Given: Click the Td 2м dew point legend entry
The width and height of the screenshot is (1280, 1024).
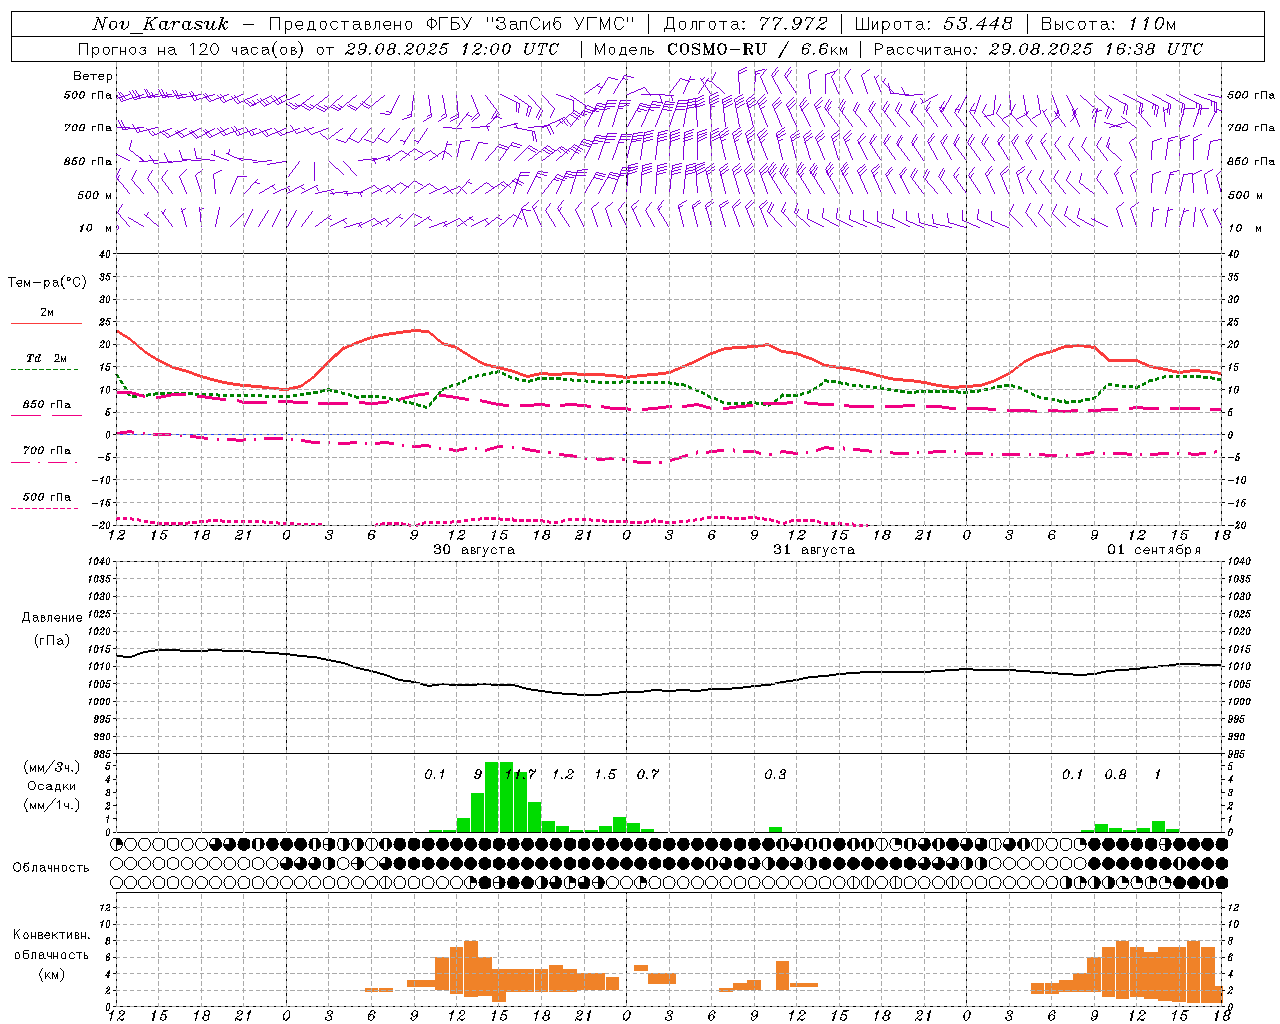Looking at the screenshot, I should click(46, 358).
